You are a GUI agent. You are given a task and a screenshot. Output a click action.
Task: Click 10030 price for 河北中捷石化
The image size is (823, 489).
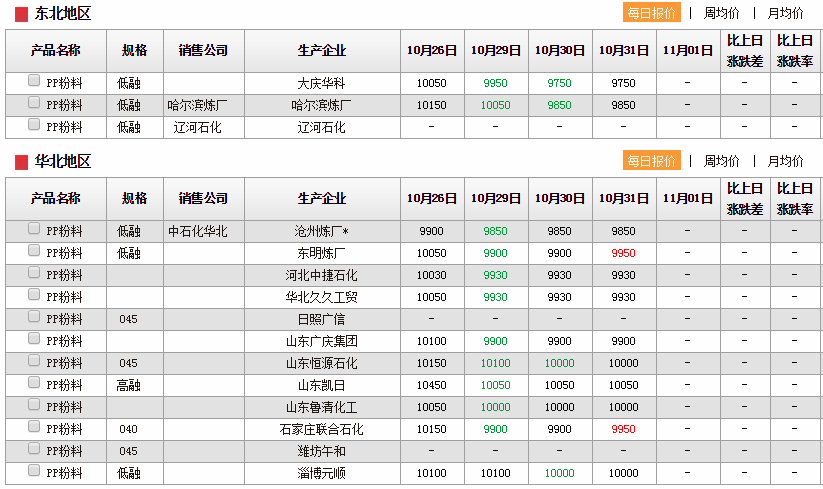pos(431,275)
